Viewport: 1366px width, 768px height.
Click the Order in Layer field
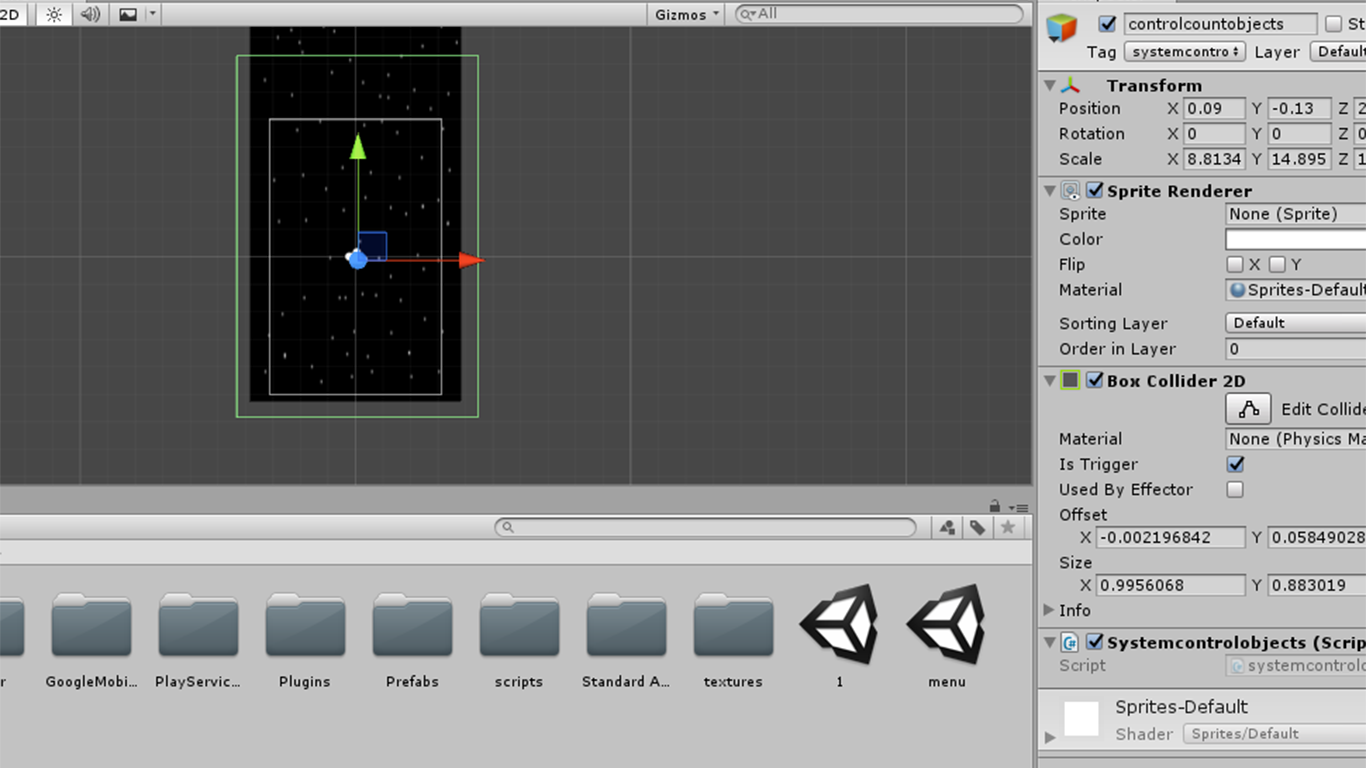click(x=1296, y=349)
